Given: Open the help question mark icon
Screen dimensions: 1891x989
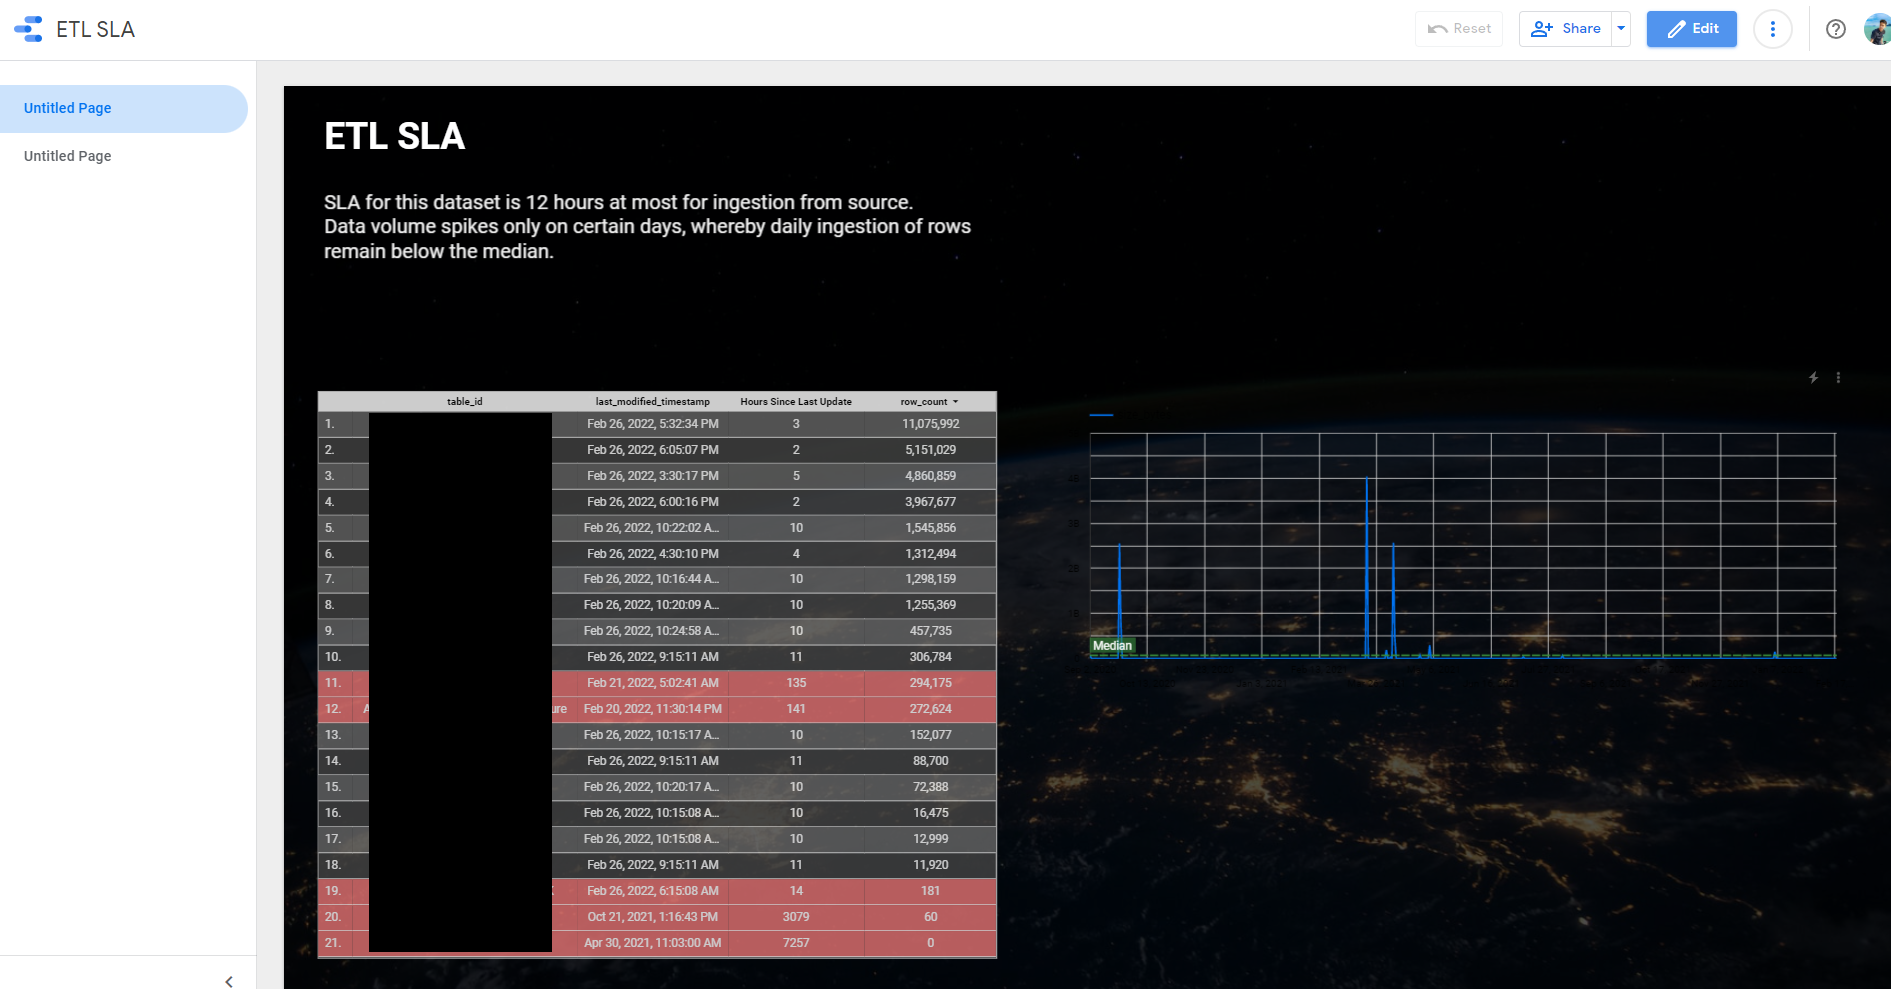Looking at the screenshot, I should coord(1835,29).
